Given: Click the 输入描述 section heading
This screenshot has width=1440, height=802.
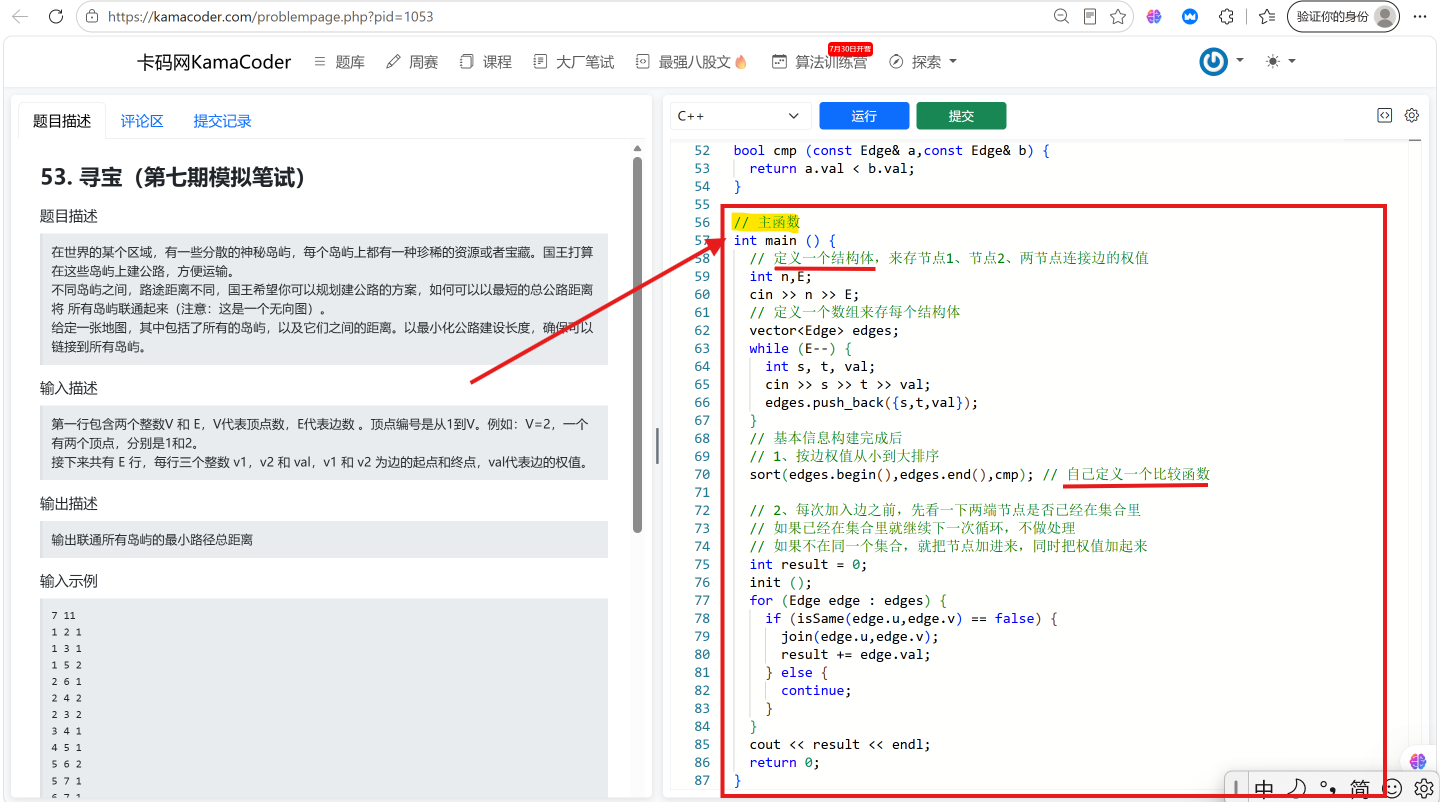Looking at the screenshot, I should (69, 388).
